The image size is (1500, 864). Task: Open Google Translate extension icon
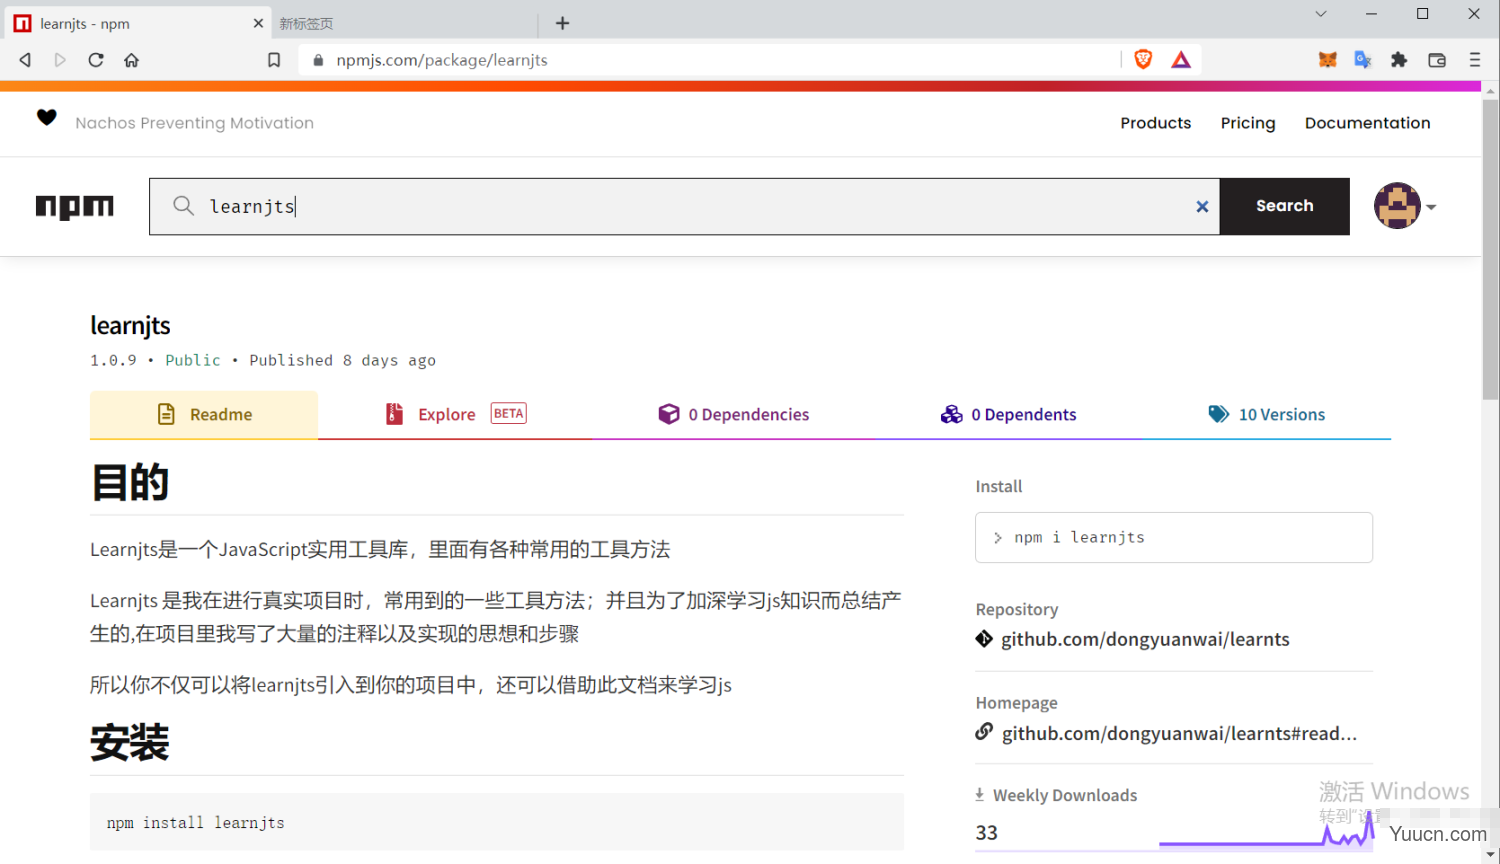pyautogui.click(x=1363, y=60)
